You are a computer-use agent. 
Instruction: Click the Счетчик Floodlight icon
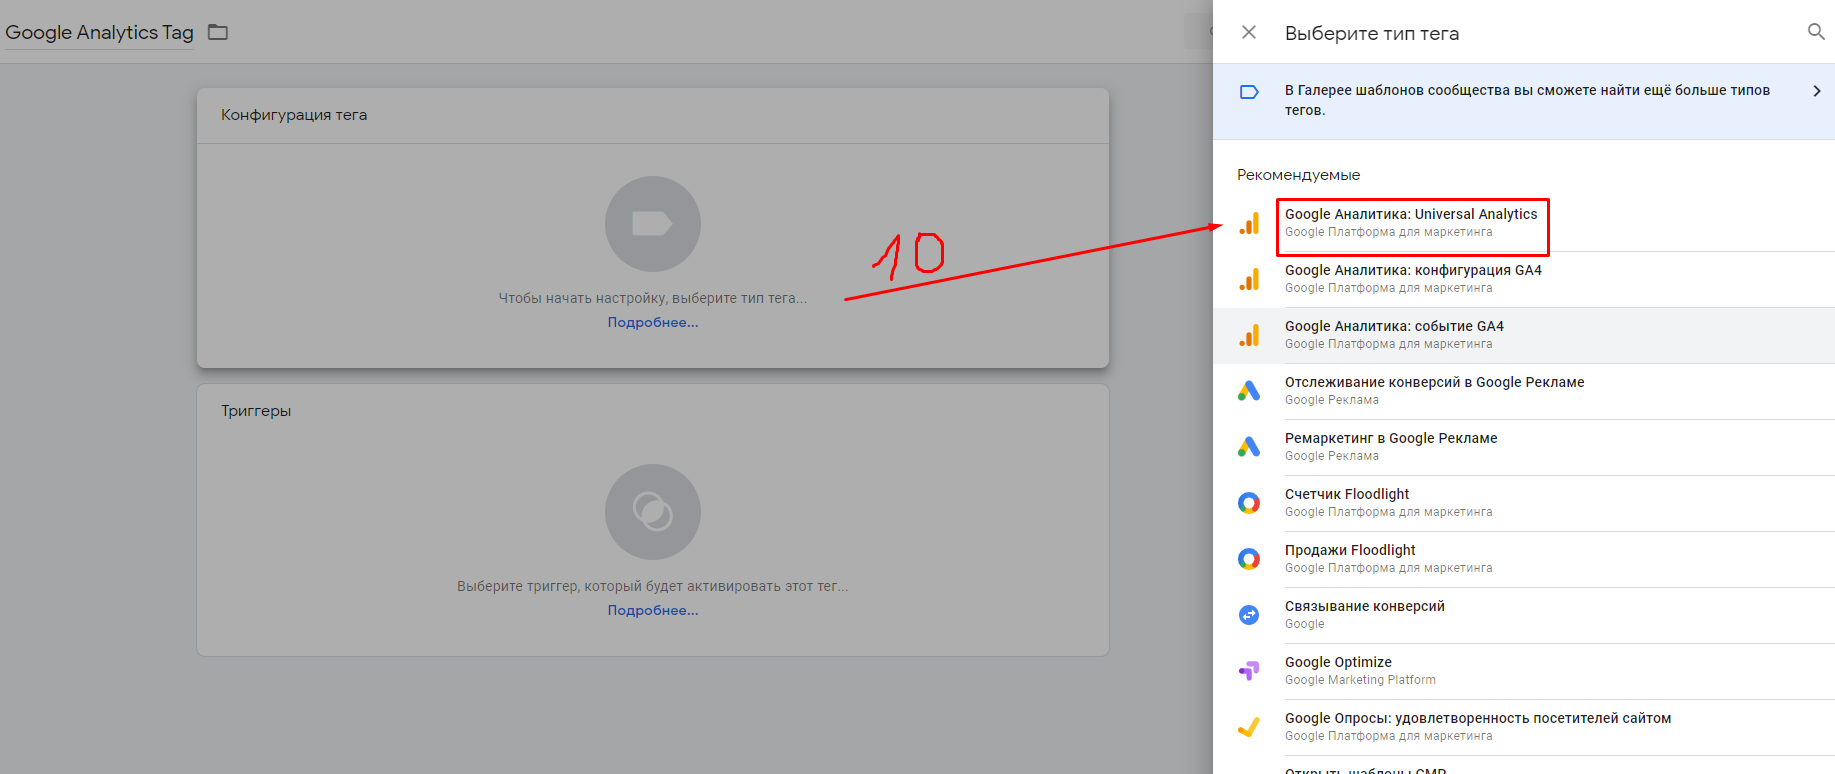1249,503
